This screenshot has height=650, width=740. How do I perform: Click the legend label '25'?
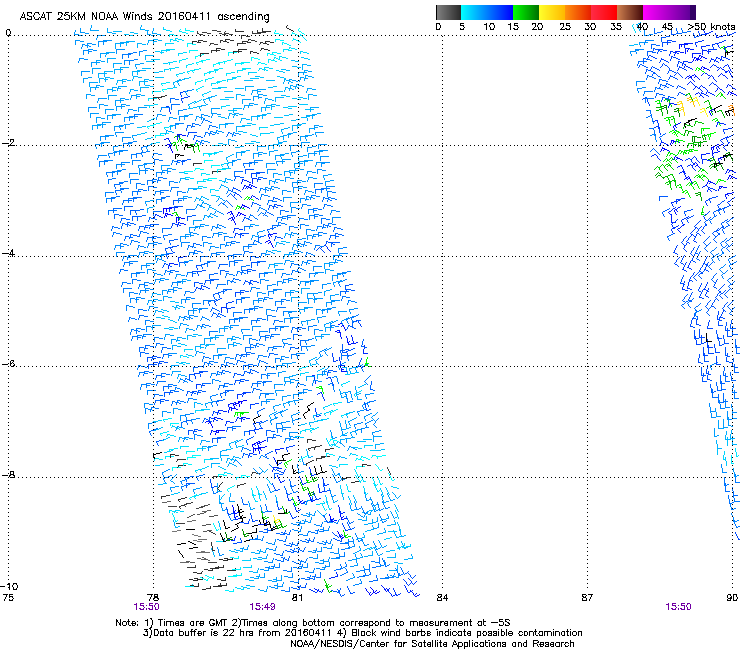click(x=565, y=27)
